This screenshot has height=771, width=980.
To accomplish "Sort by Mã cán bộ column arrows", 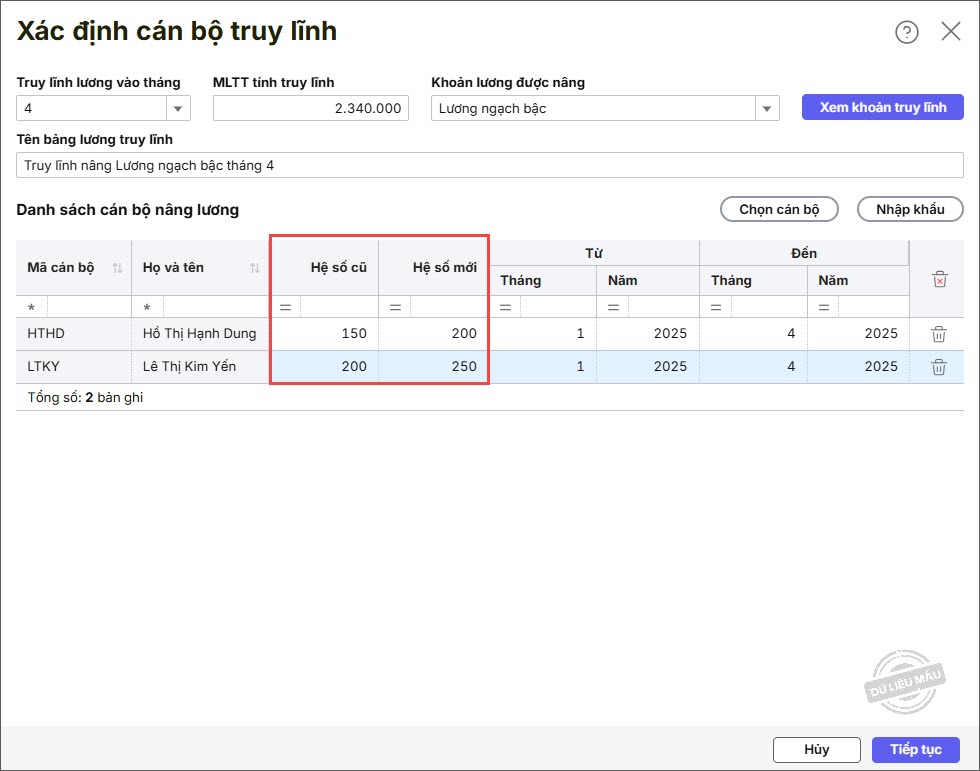I will (x=117, y=268).
